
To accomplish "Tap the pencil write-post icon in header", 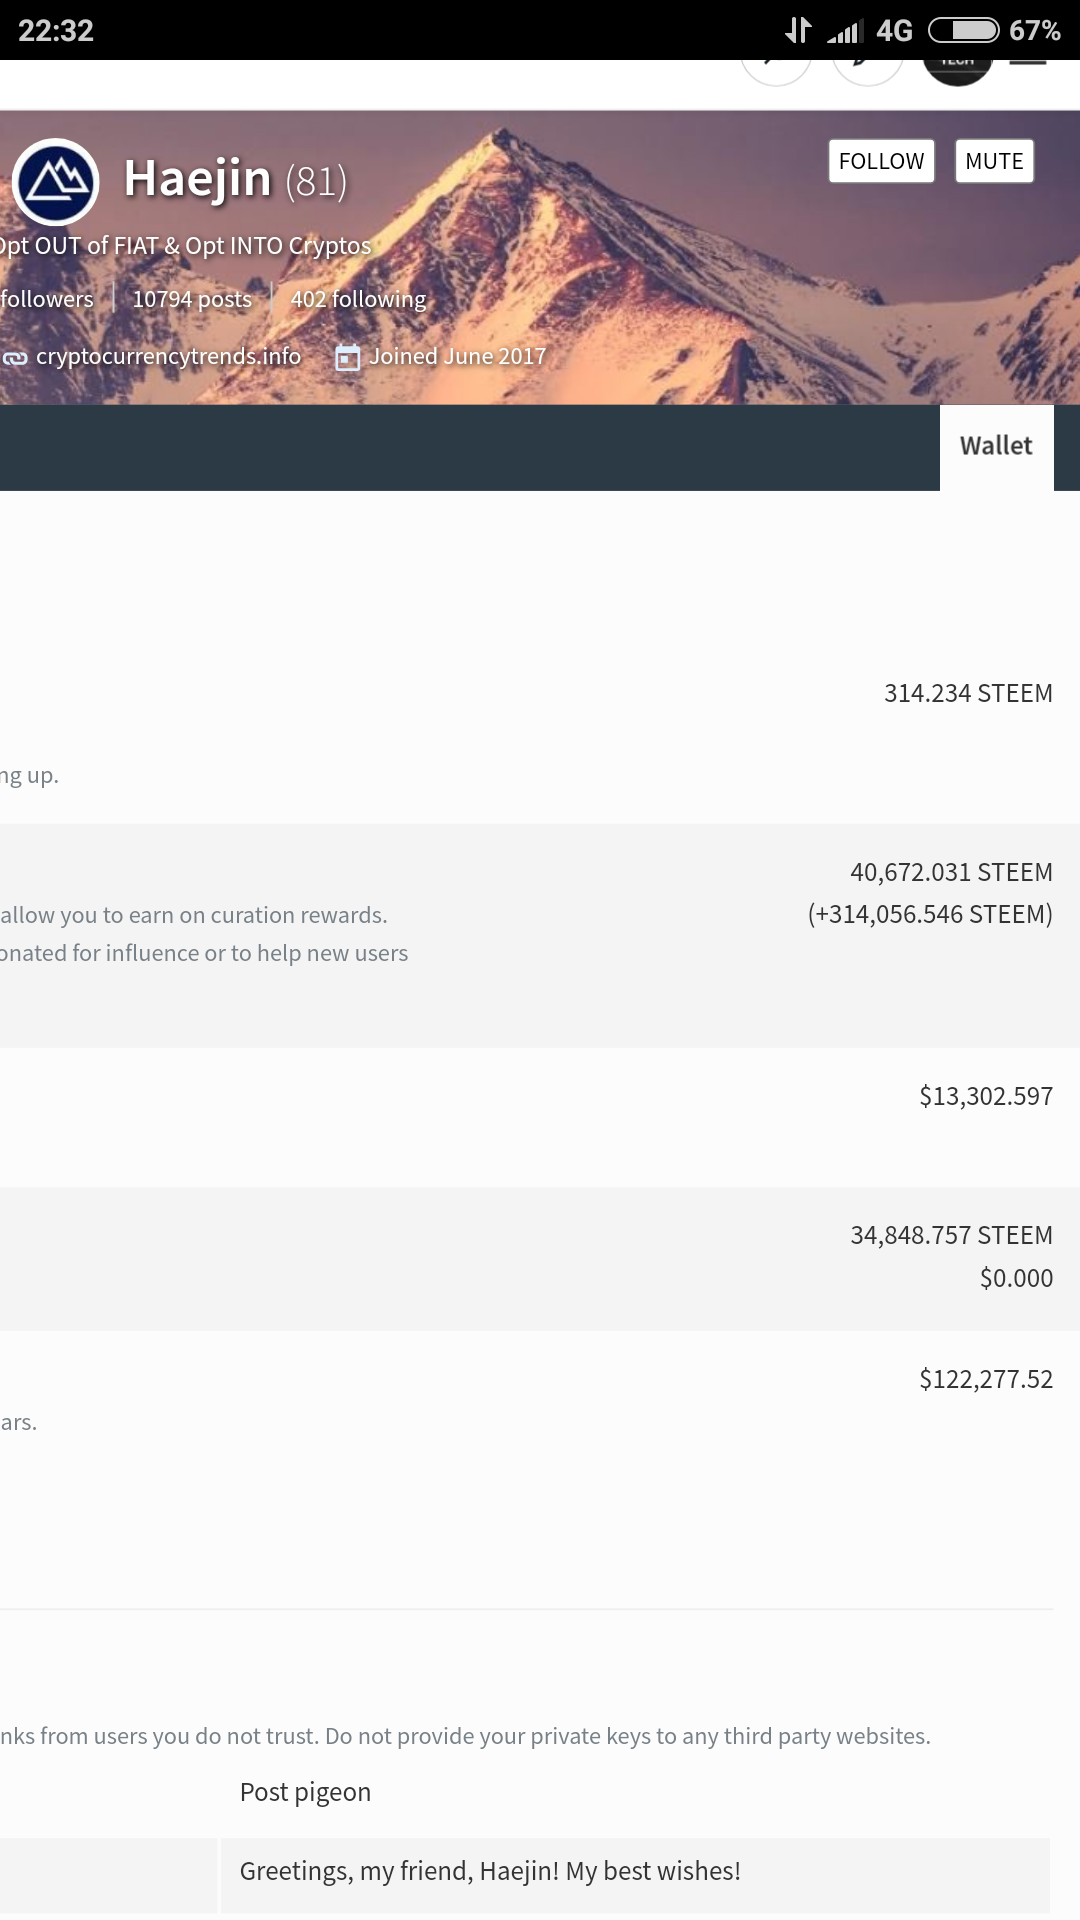I will pos(867,66).
